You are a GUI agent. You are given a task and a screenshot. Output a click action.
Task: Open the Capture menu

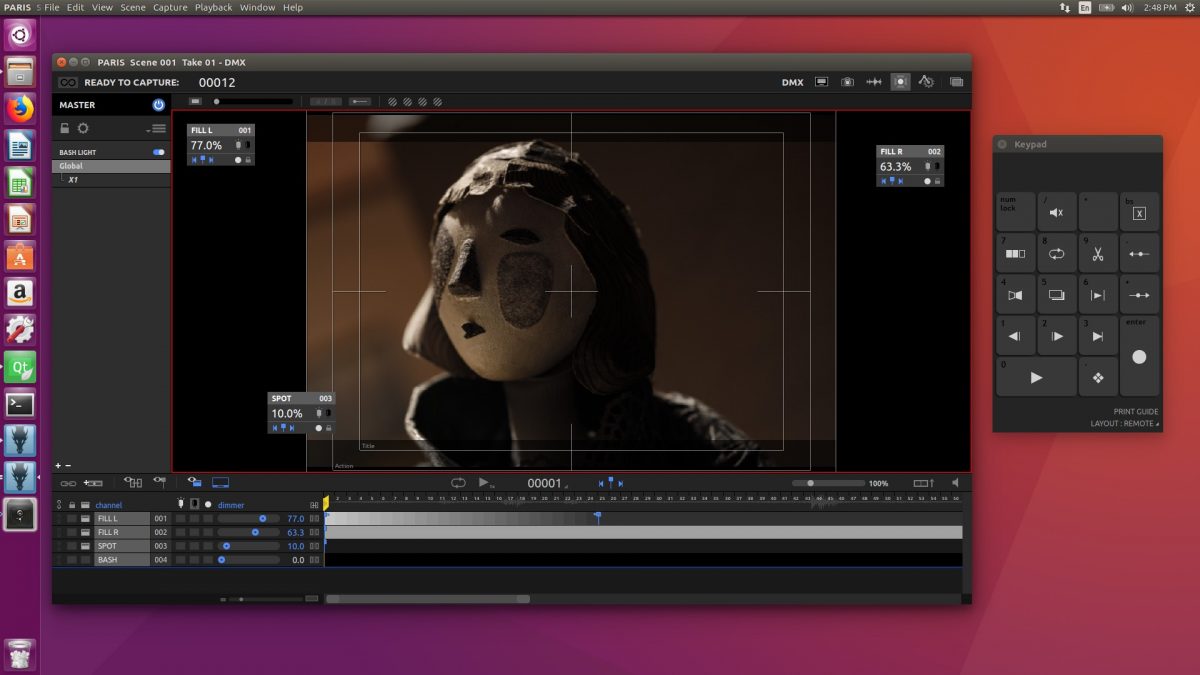click(169, 7)
